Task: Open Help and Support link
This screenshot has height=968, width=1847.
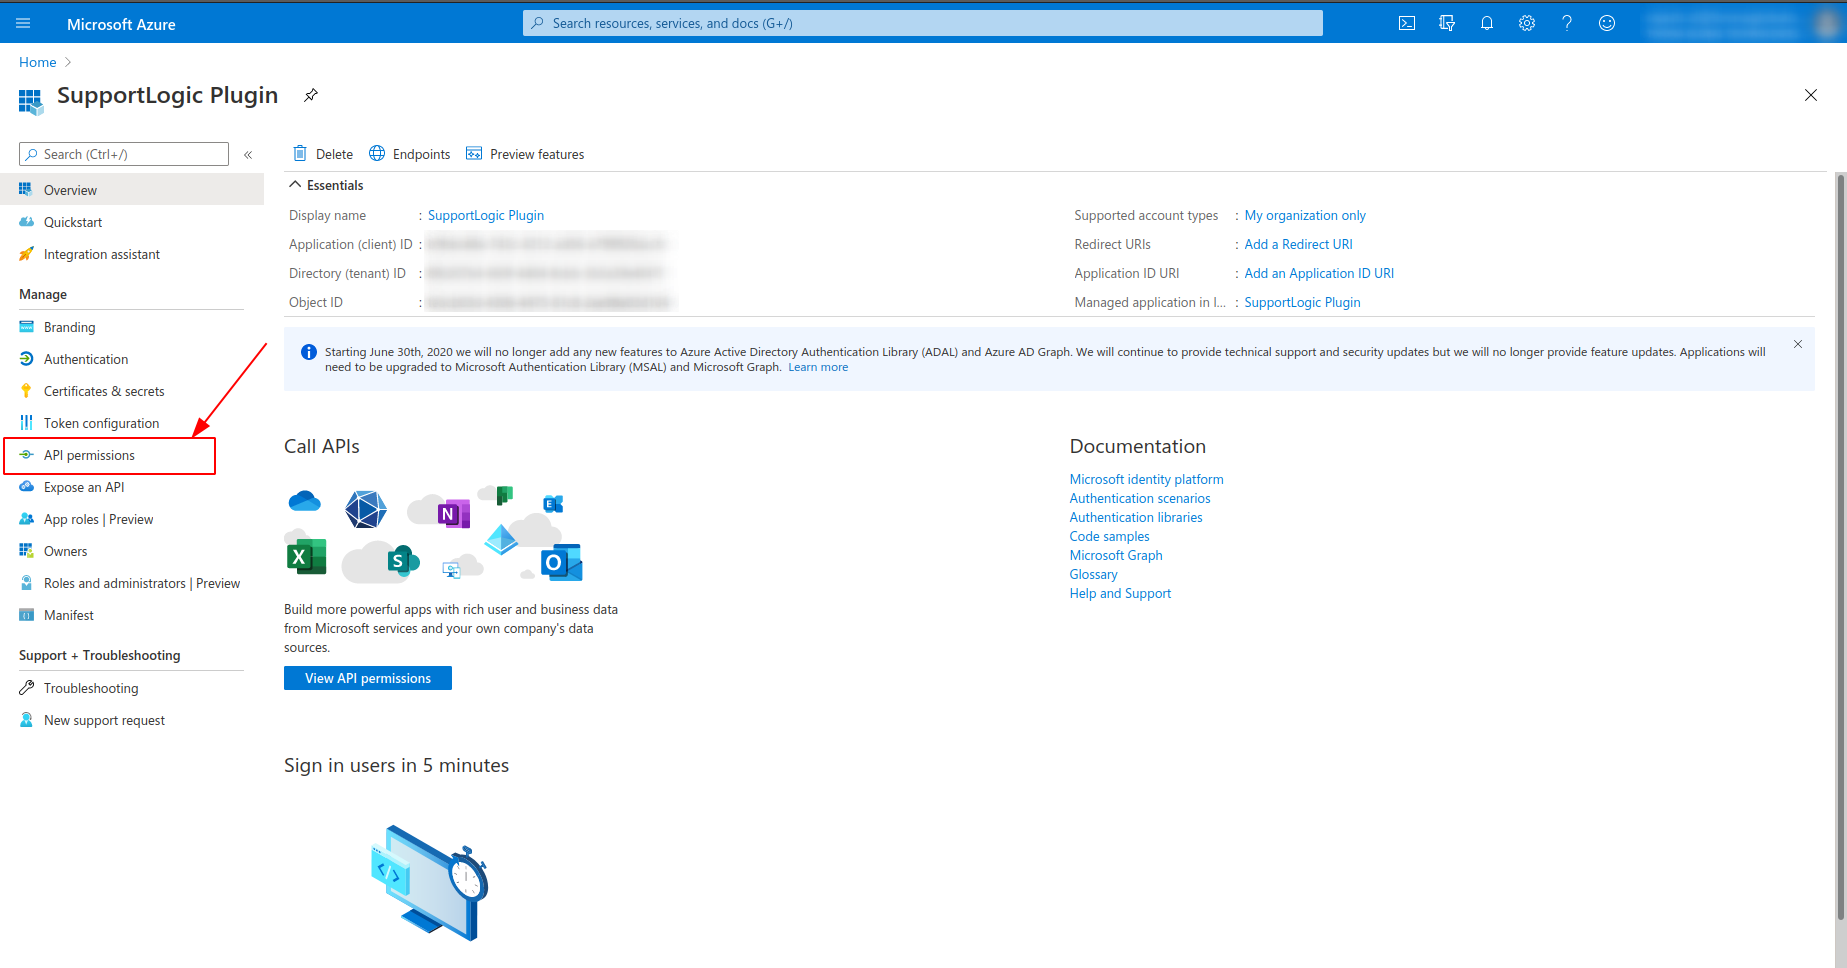Action: click(x=1120, y=593)
